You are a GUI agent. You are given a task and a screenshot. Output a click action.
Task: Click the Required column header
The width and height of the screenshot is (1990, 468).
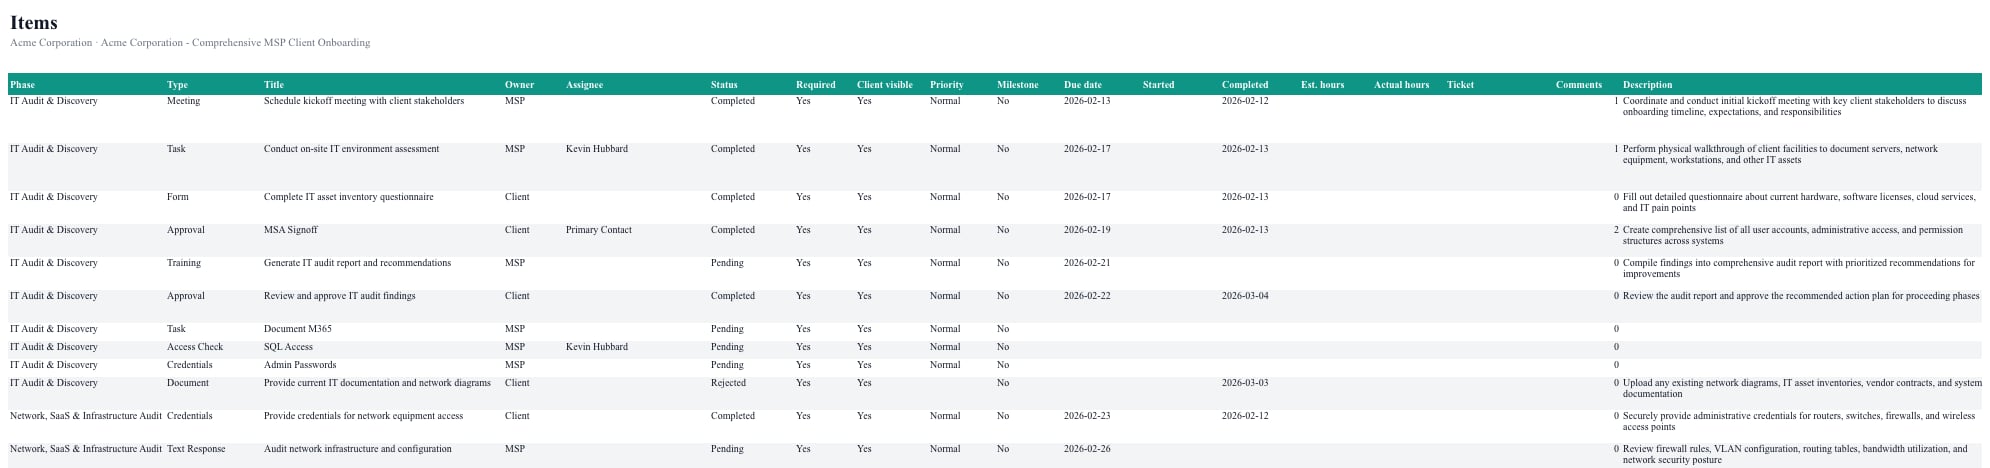pos(815,85)
